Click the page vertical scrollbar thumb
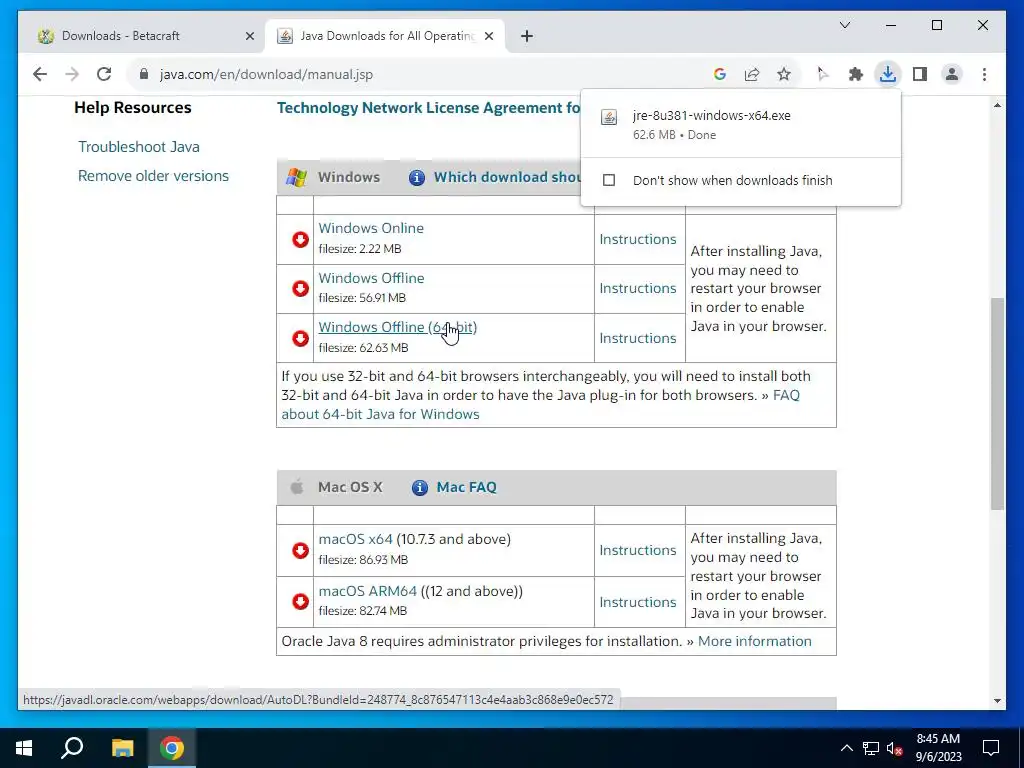1024x768 pixels. [997, 403]
